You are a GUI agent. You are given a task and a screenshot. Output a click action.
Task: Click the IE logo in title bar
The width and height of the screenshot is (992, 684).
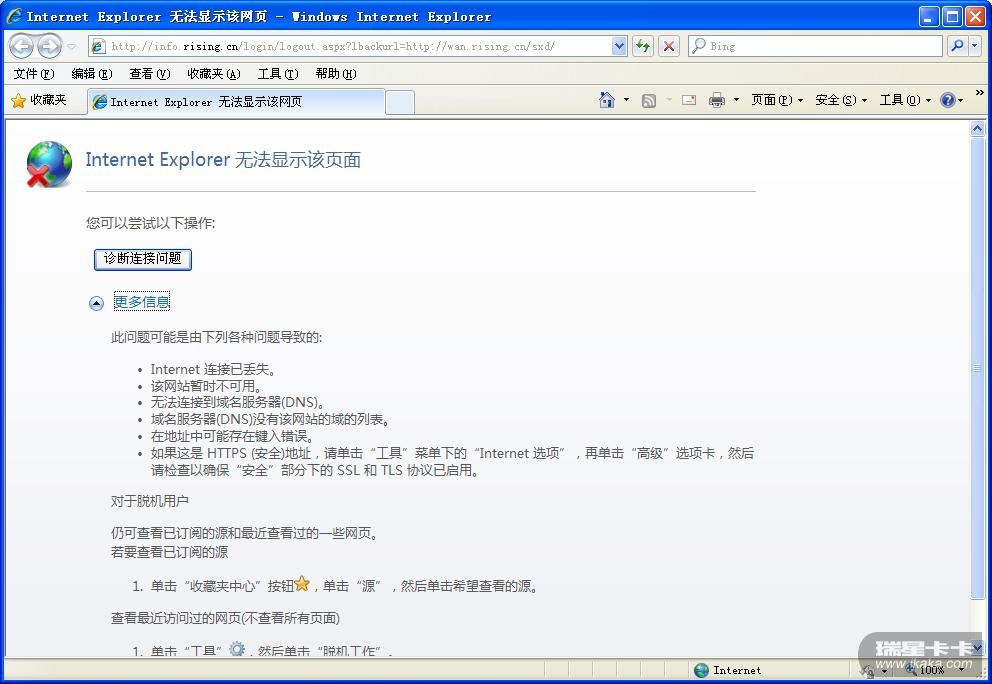14,16
